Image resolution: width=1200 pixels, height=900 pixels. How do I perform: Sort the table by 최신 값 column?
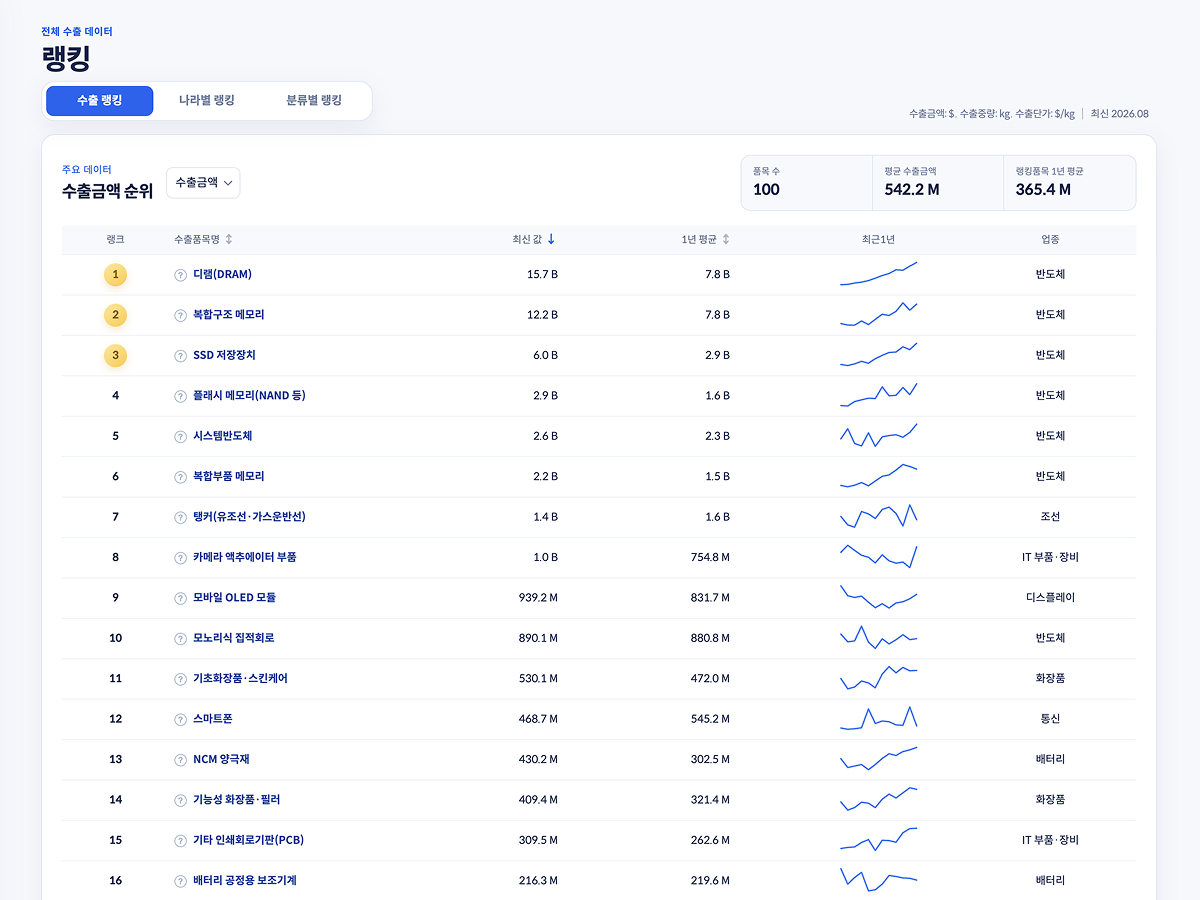click(534, 240)
